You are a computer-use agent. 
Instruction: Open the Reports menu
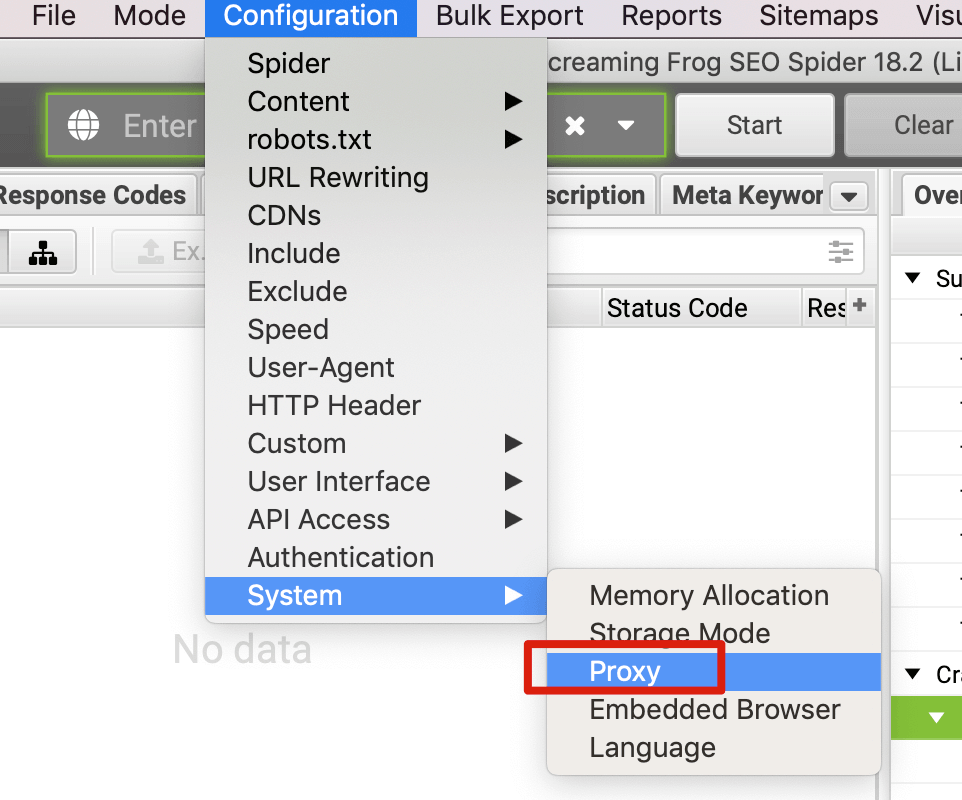[671, 16]
